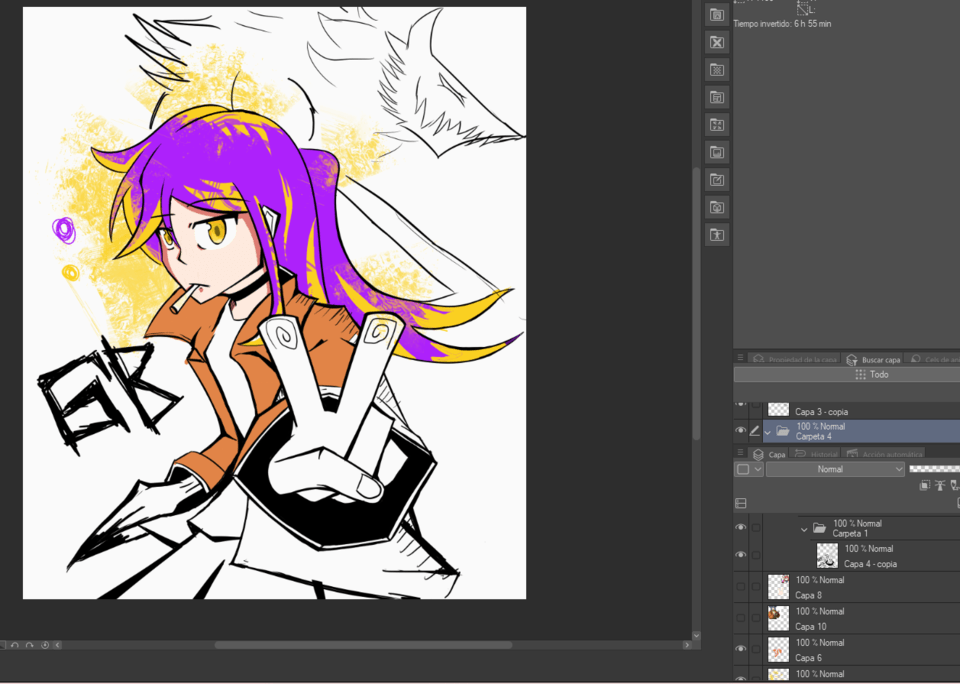Open the tone pattern material folder

[x=717, y=70]
